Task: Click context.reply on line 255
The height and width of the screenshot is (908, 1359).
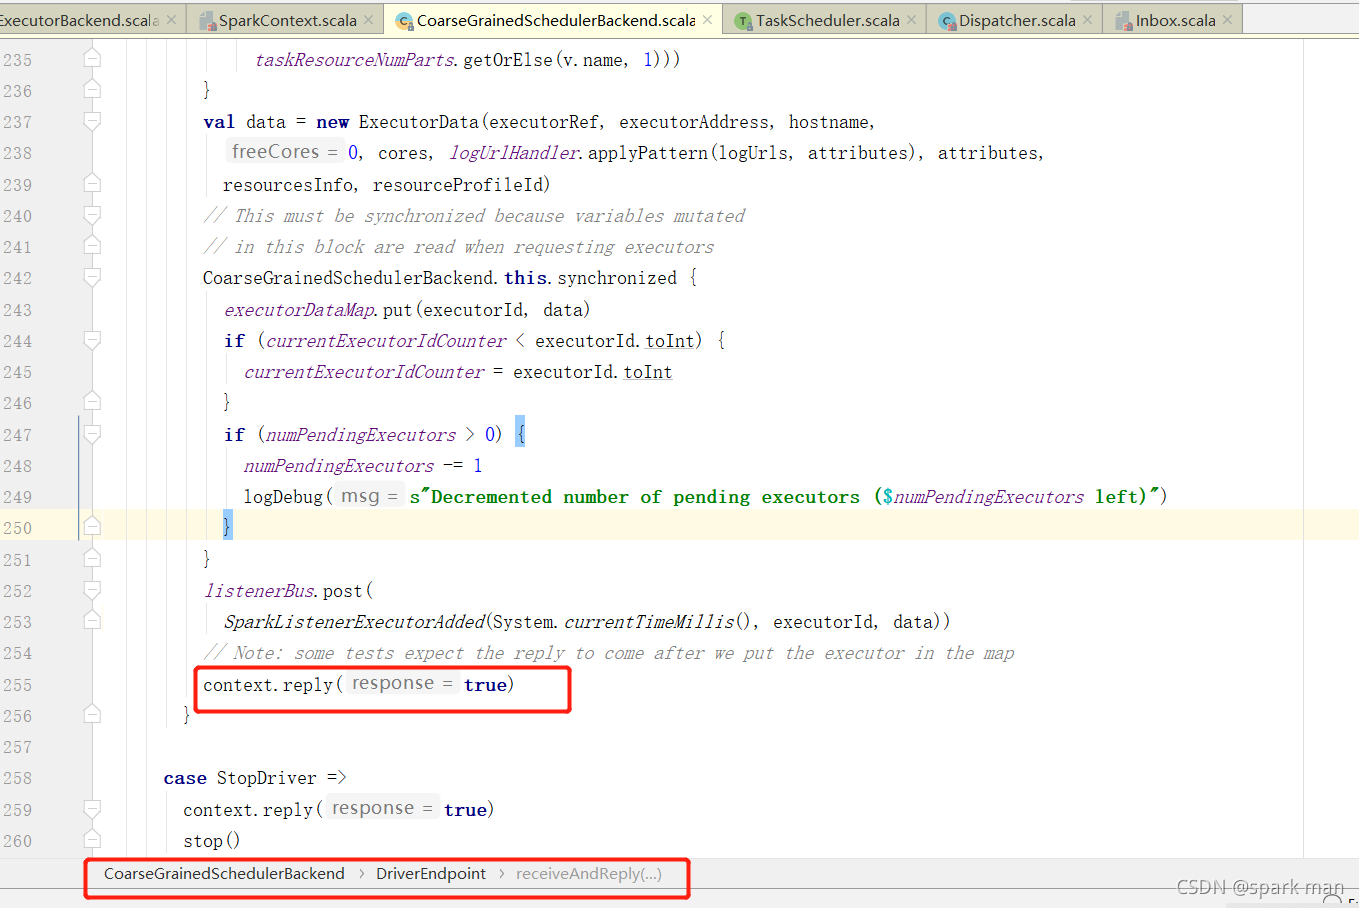Action: point(268,685)
